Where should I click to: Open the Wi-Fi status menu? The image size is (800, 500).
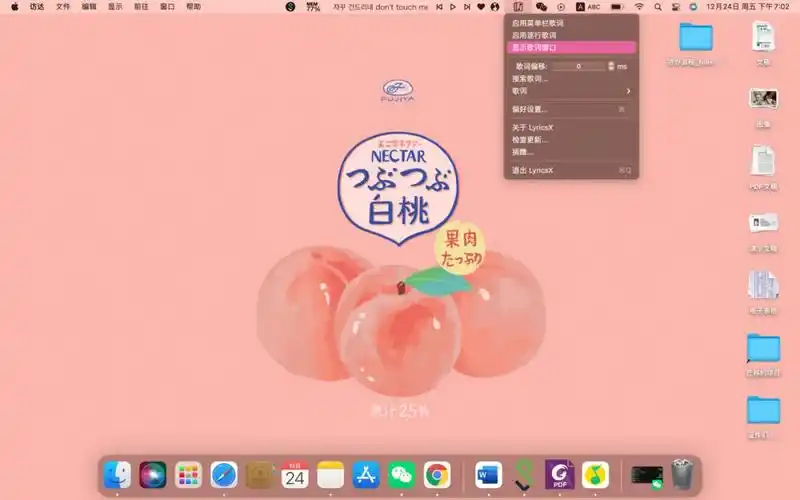pos(639,7)
